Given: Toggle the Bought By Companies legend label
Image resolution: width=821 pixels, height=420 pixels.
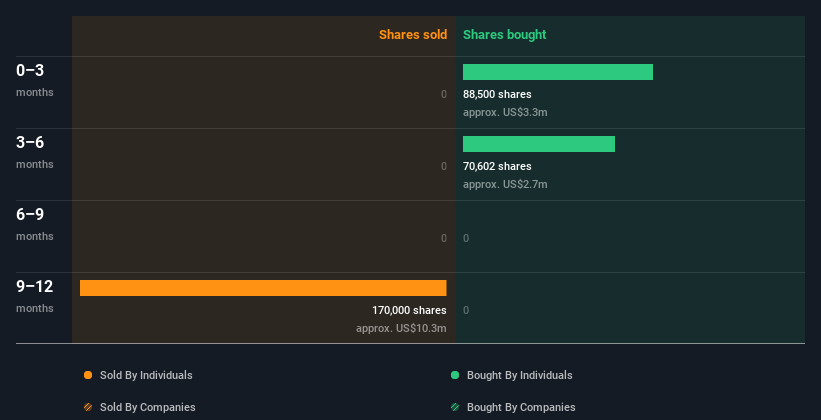Looking at the screenshot, I should coord(521,407).
